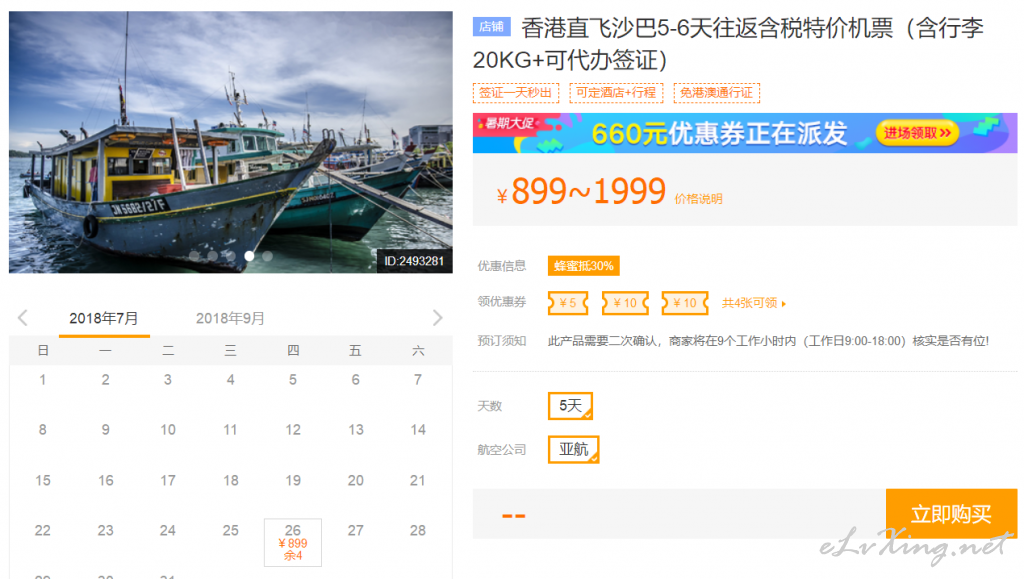The height and width of the screenshot is (579, 1024).
Task: Click date 10 in the July calendar
Action: coord(168,430)
